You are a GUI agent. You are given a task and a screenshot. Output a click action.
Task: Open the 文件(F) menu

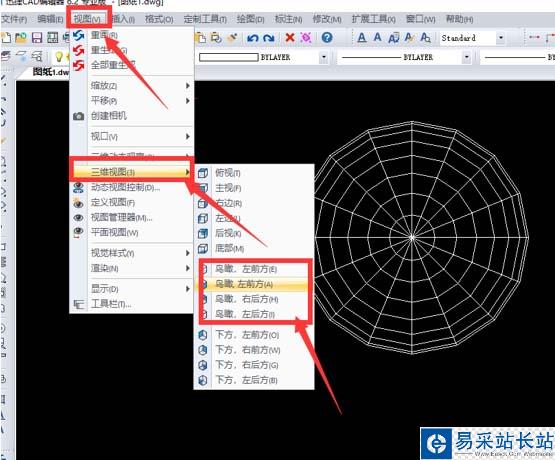[14, 19]
